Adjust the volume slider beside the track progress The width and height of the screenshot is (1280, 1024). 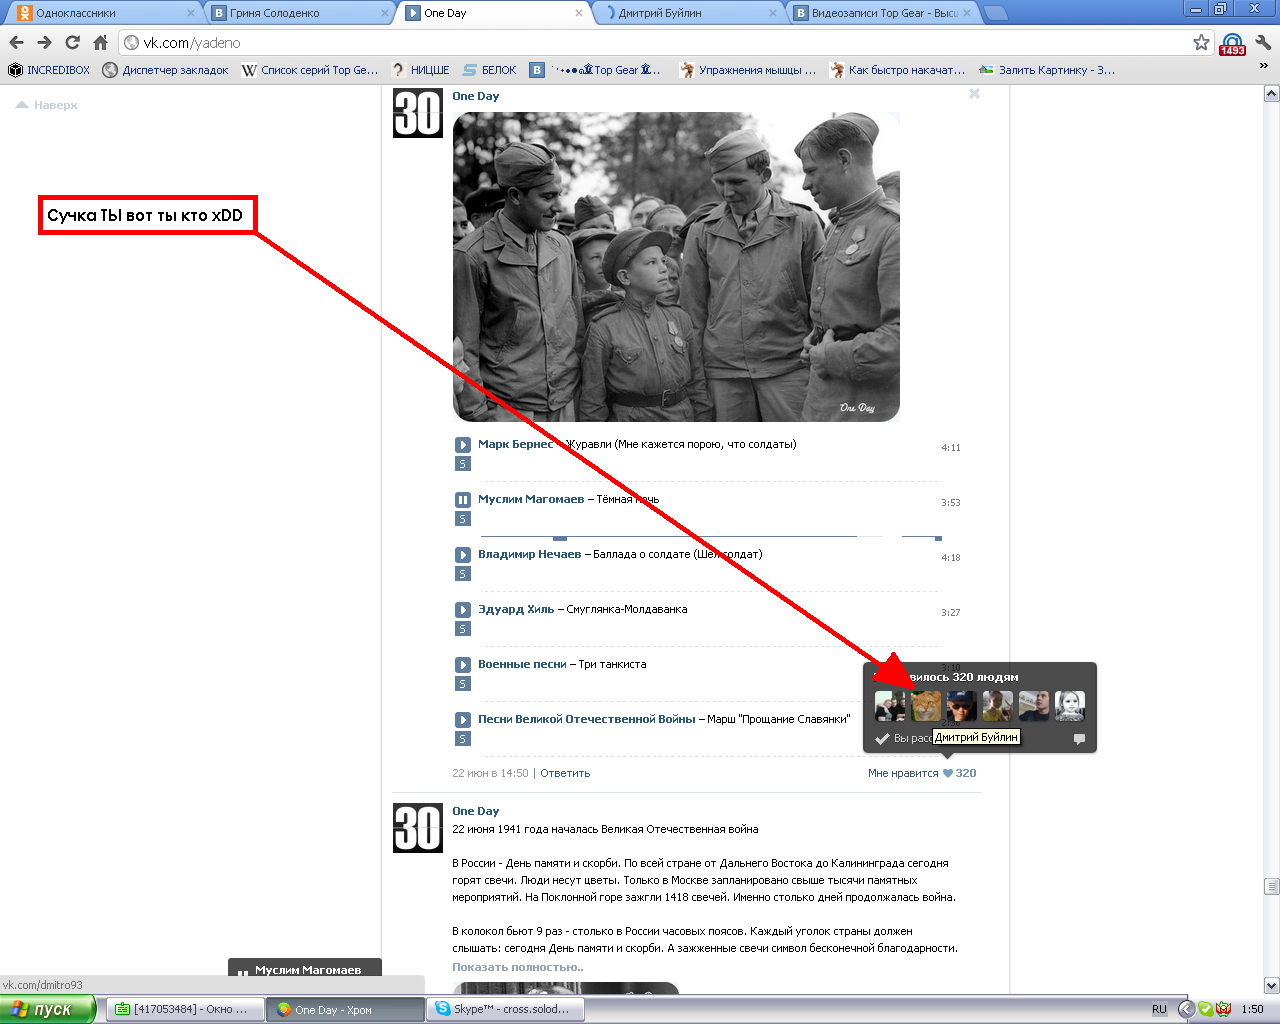pos(921,537)
